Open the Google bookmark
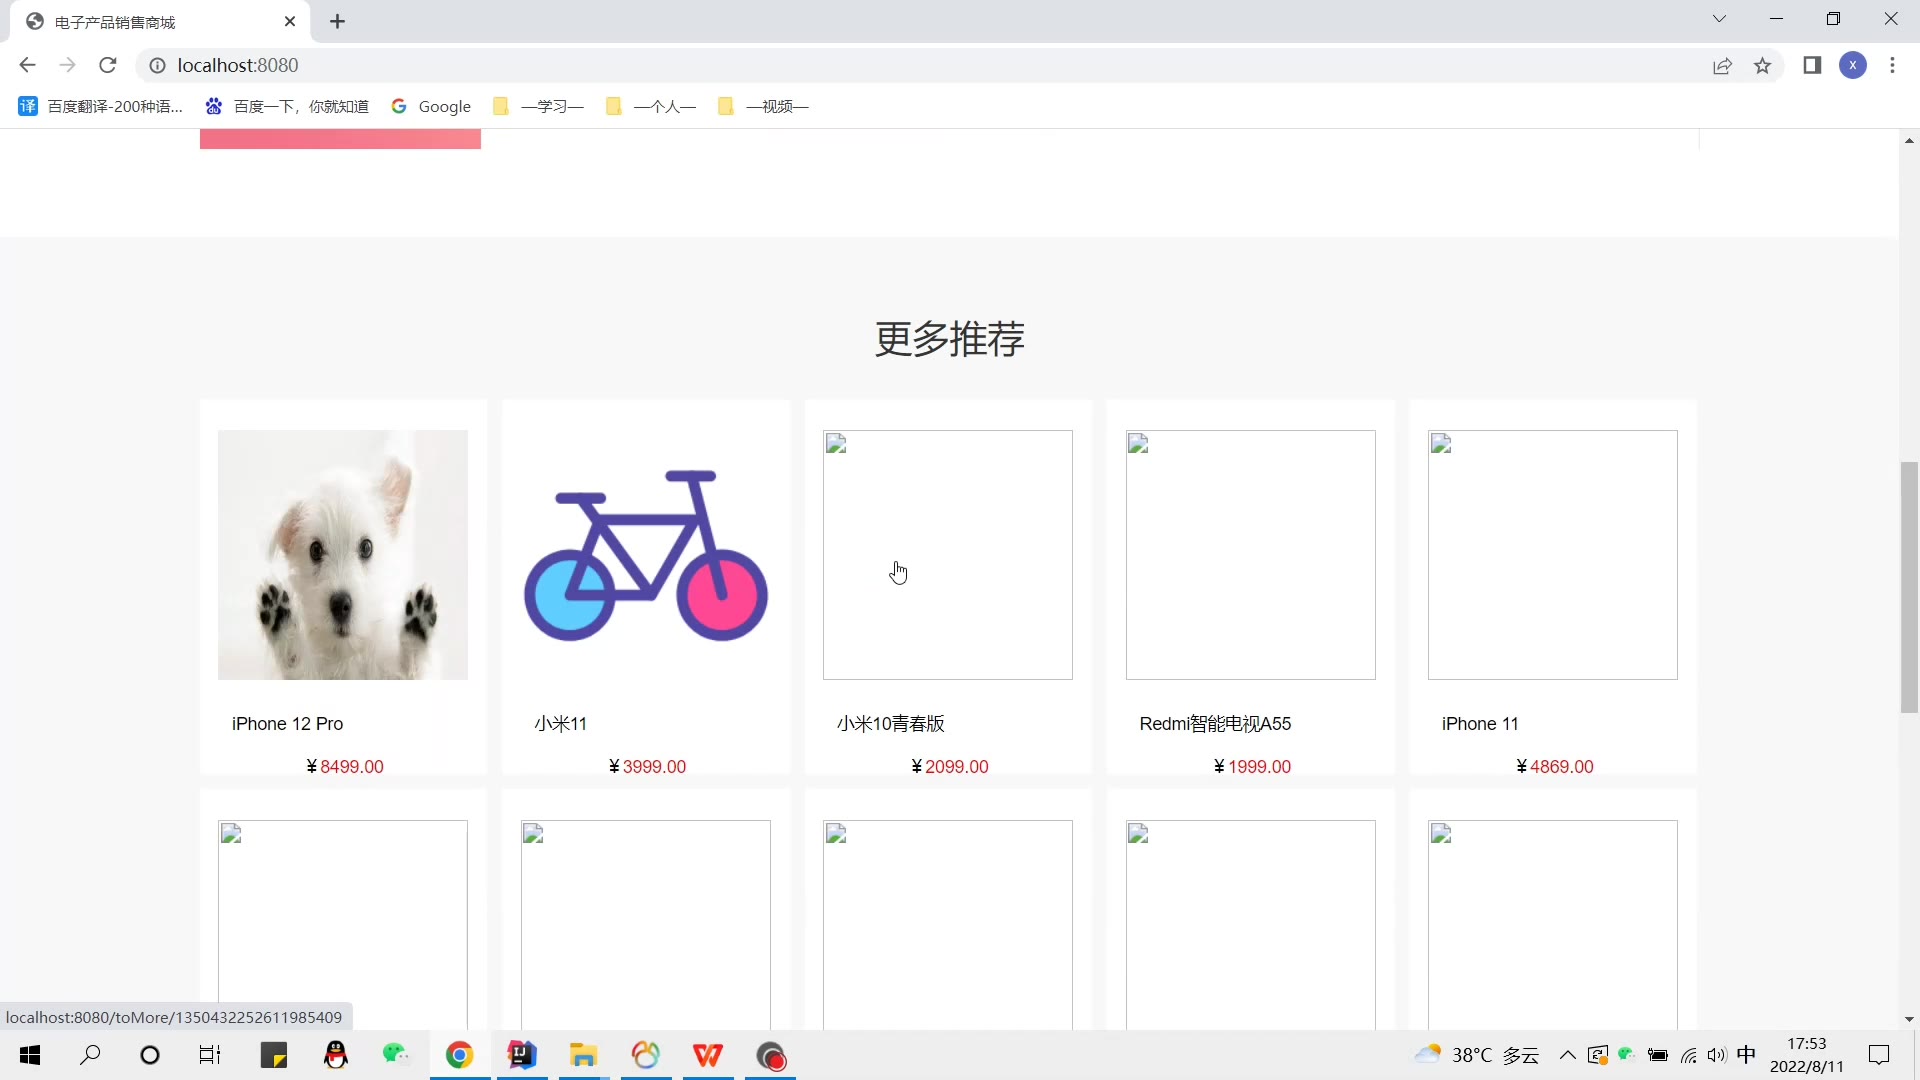 431,106
